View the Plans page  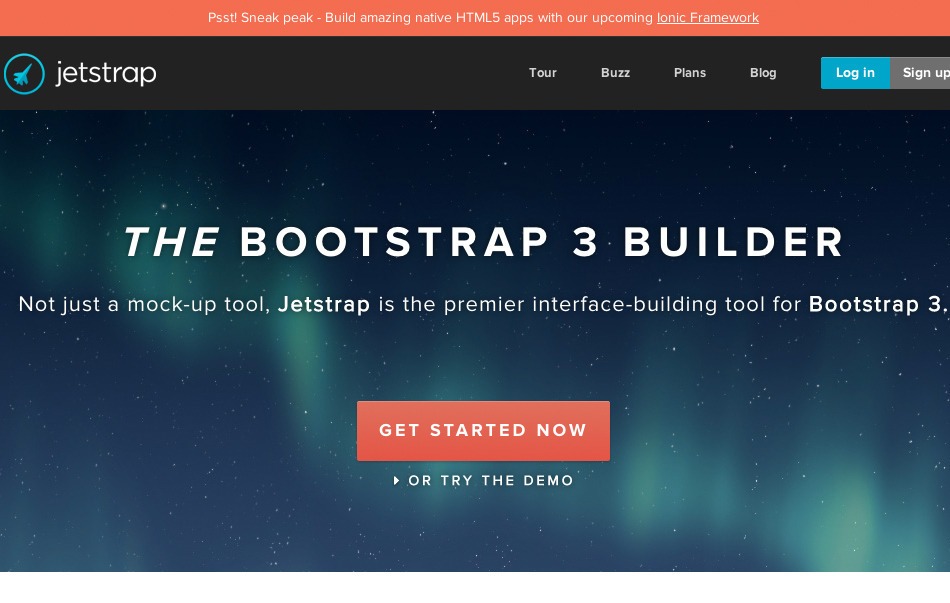point(690,73)
